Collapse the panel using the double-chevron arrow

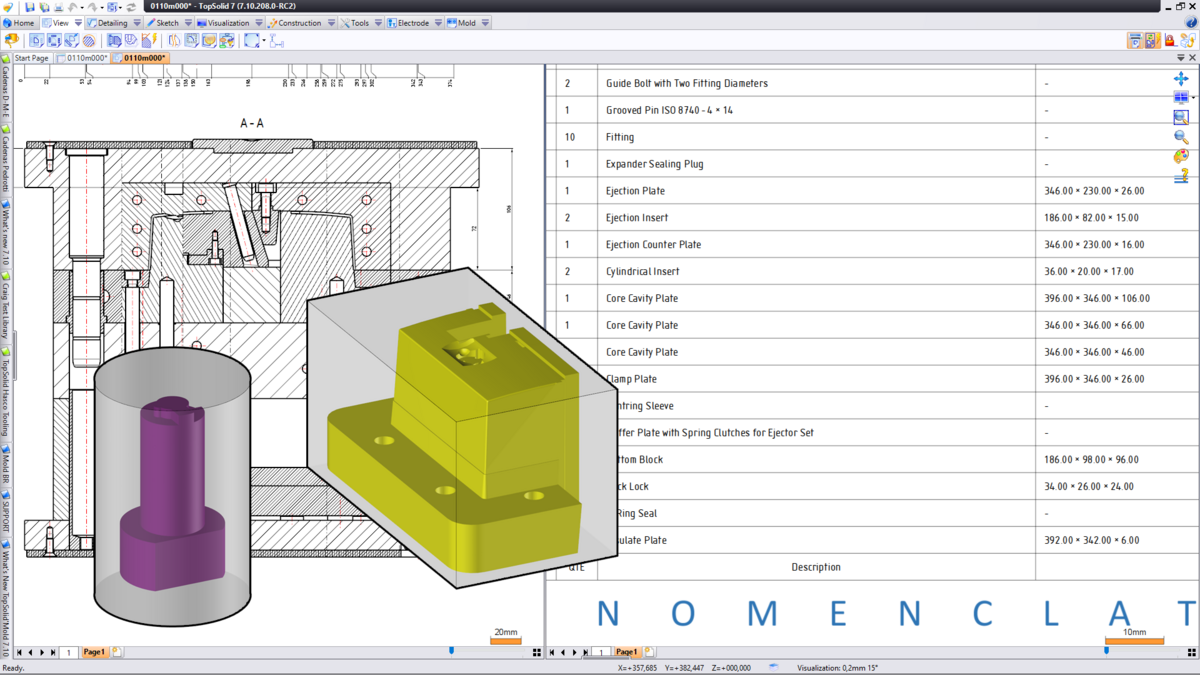click(x=1181, y=57)
